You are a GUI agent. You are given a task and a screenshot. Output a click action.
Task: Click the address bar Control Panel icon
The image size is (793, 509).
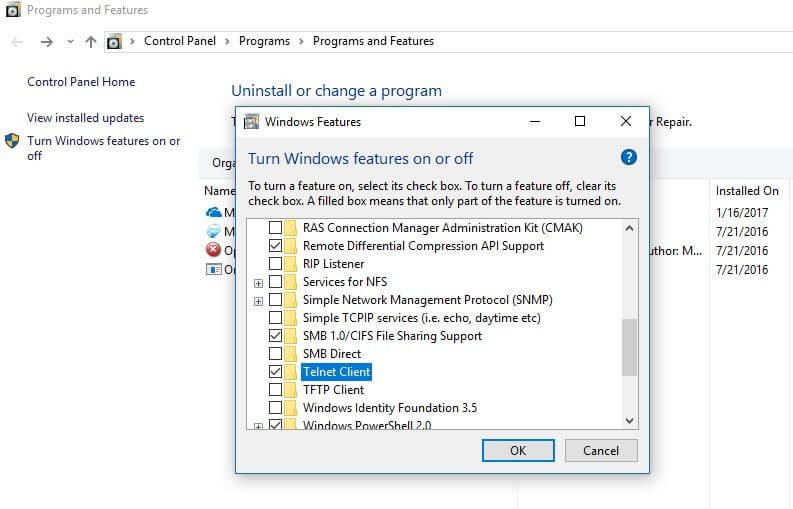coord(114,41)
